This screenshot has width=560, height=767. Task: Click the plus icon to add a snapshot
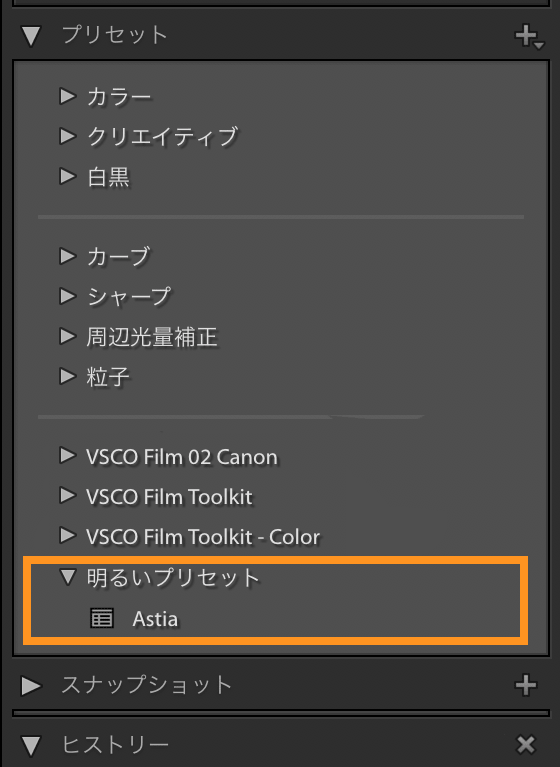[526, 685]
